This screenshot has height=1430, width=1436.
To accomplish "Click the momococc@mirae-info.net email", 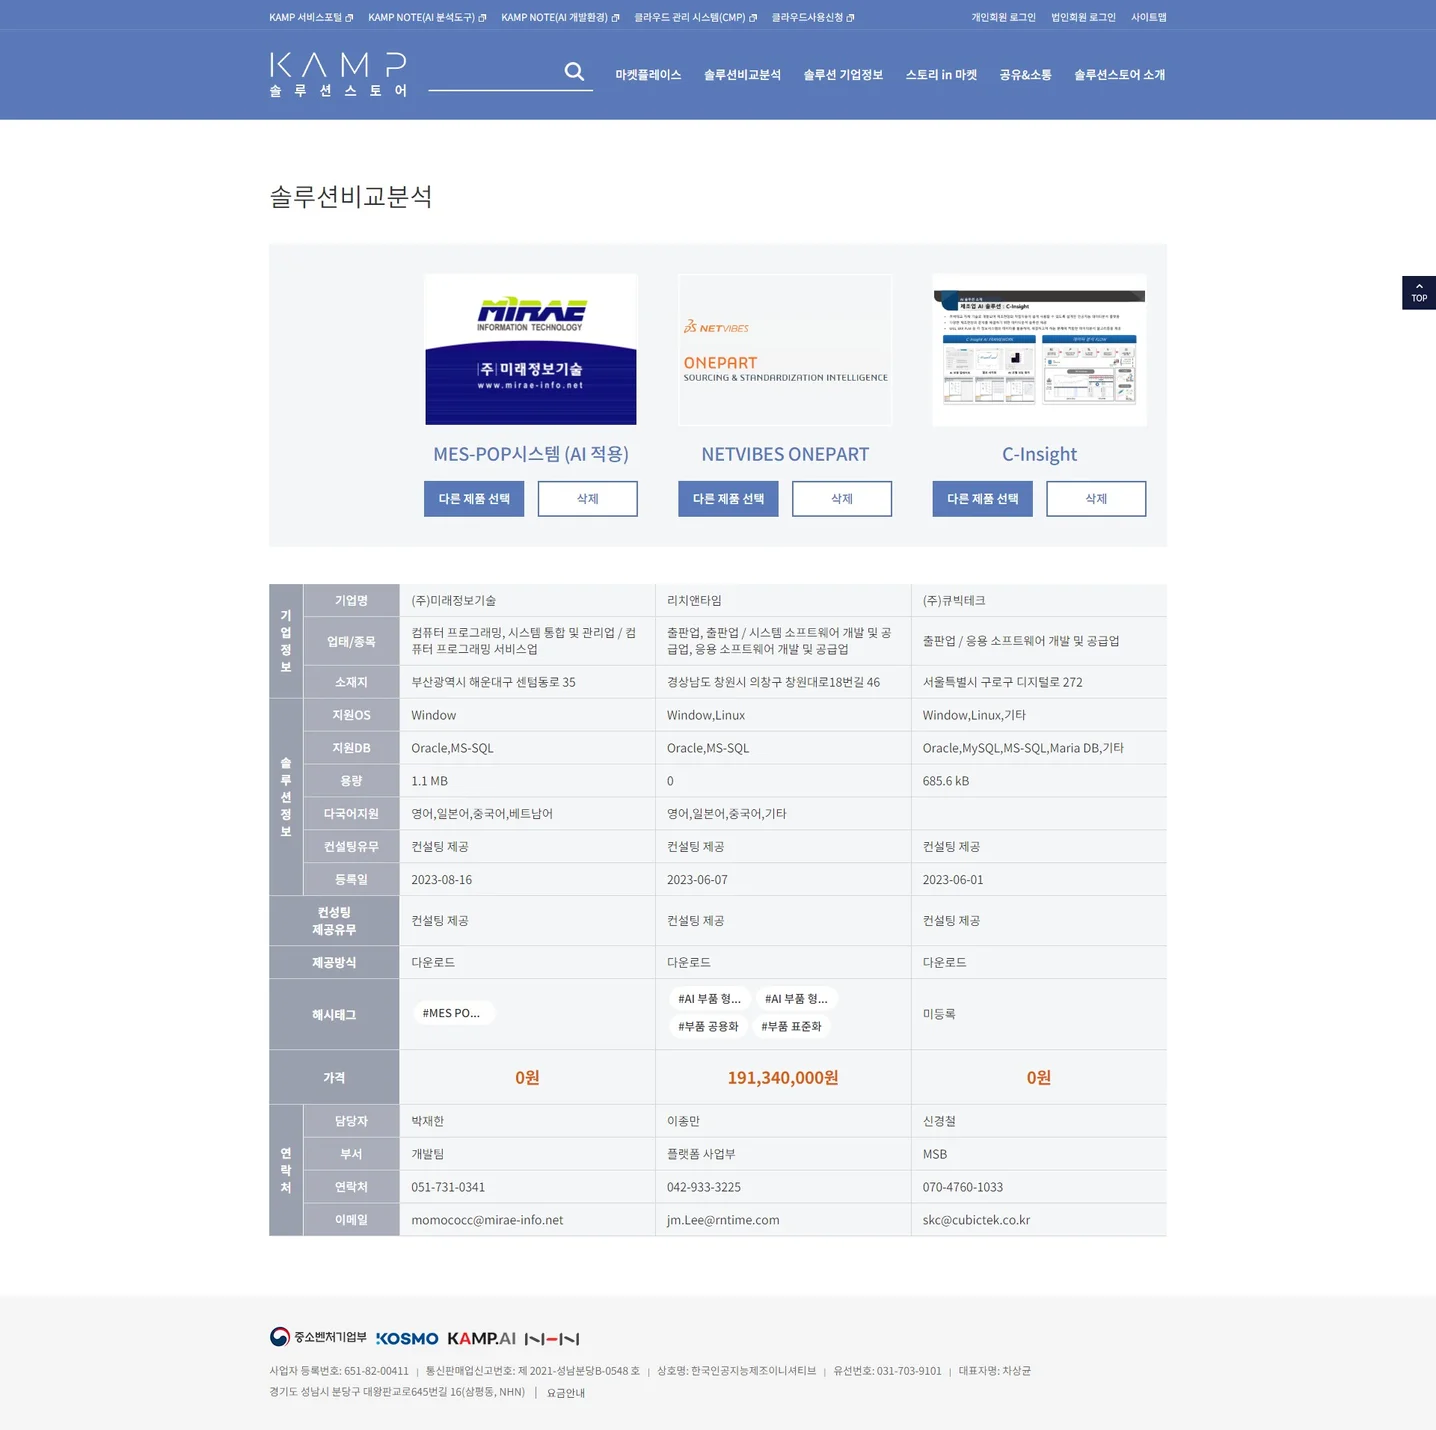I will click(487, 1220).
